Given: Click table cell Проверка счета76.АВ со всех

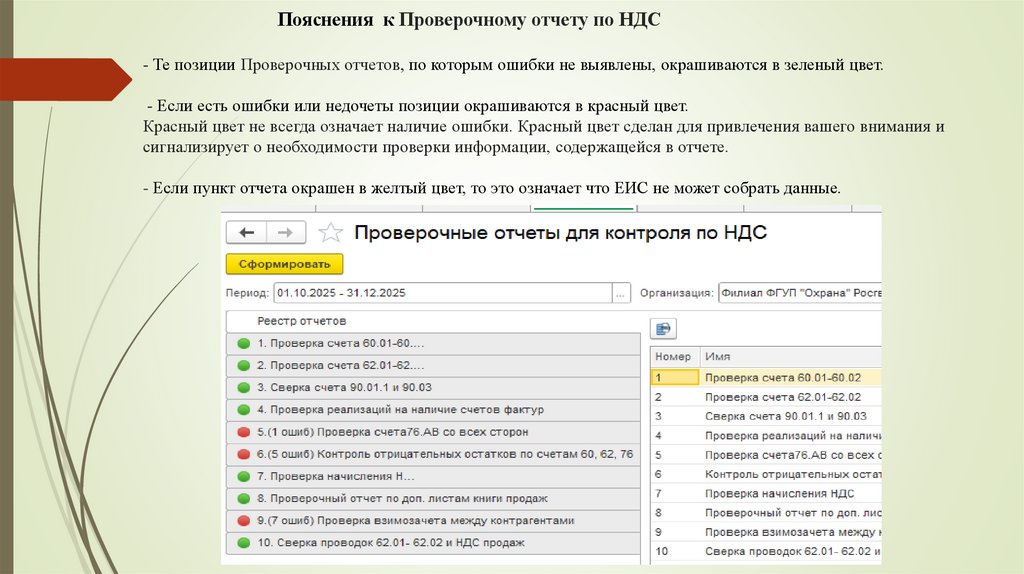Looking at the screenshot, I should coord(791,455).
